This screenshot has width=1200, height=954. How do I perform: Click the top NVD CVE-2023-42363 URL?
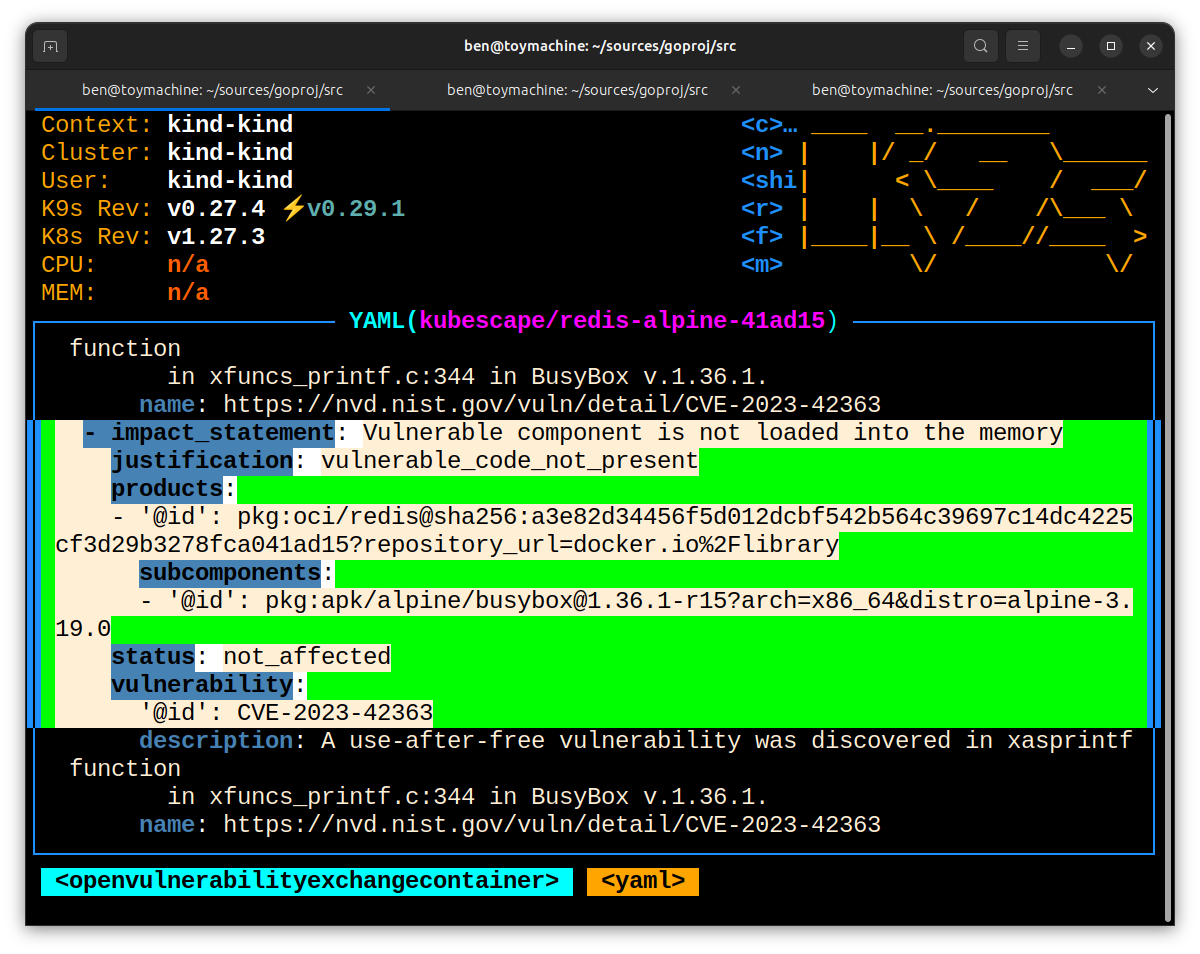pyautogui.click(x=551, y=405)
